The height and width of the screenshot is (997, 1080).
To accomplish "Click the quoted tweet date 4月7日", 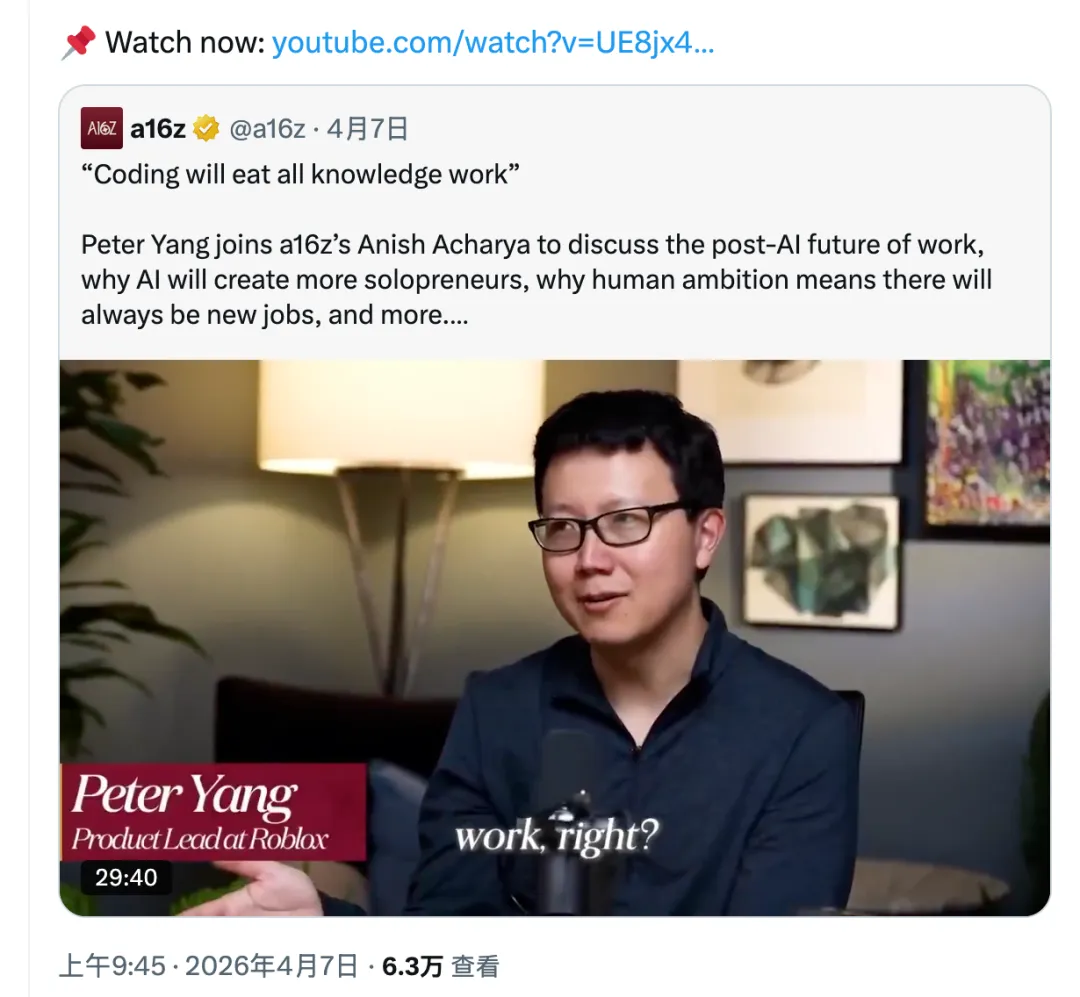I will coord(367,129).
